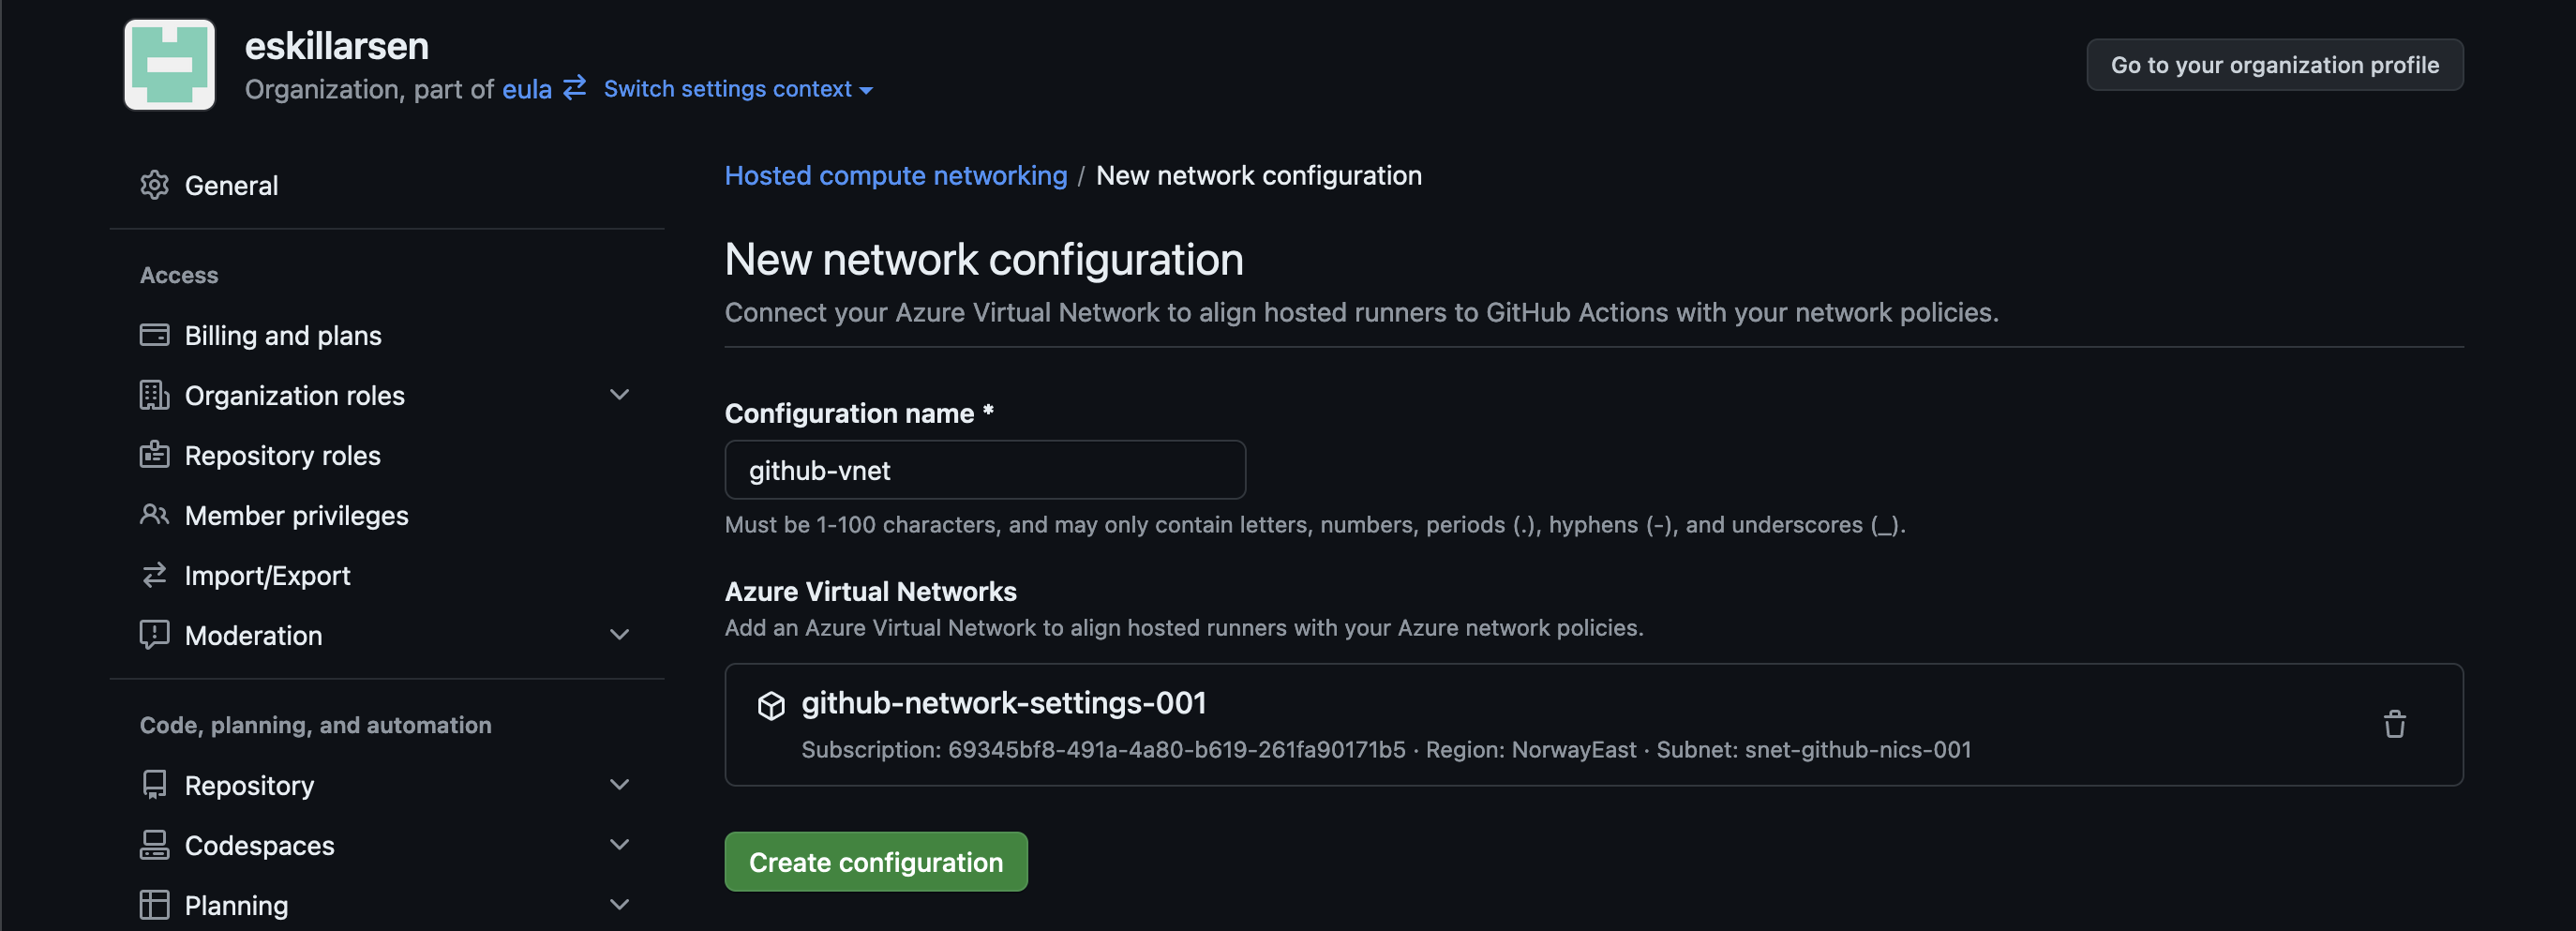Click the Import/Export arrows icon
The height and width of the screenshot is (931, 2576).
tap(154, 575)
